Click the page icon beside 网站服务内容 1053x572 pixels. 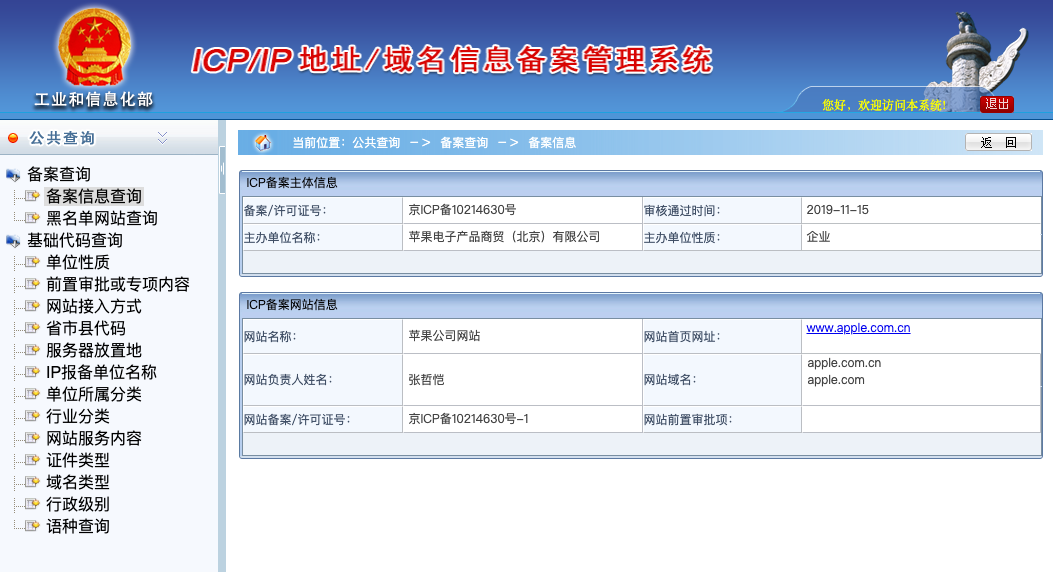click(32, 438)
